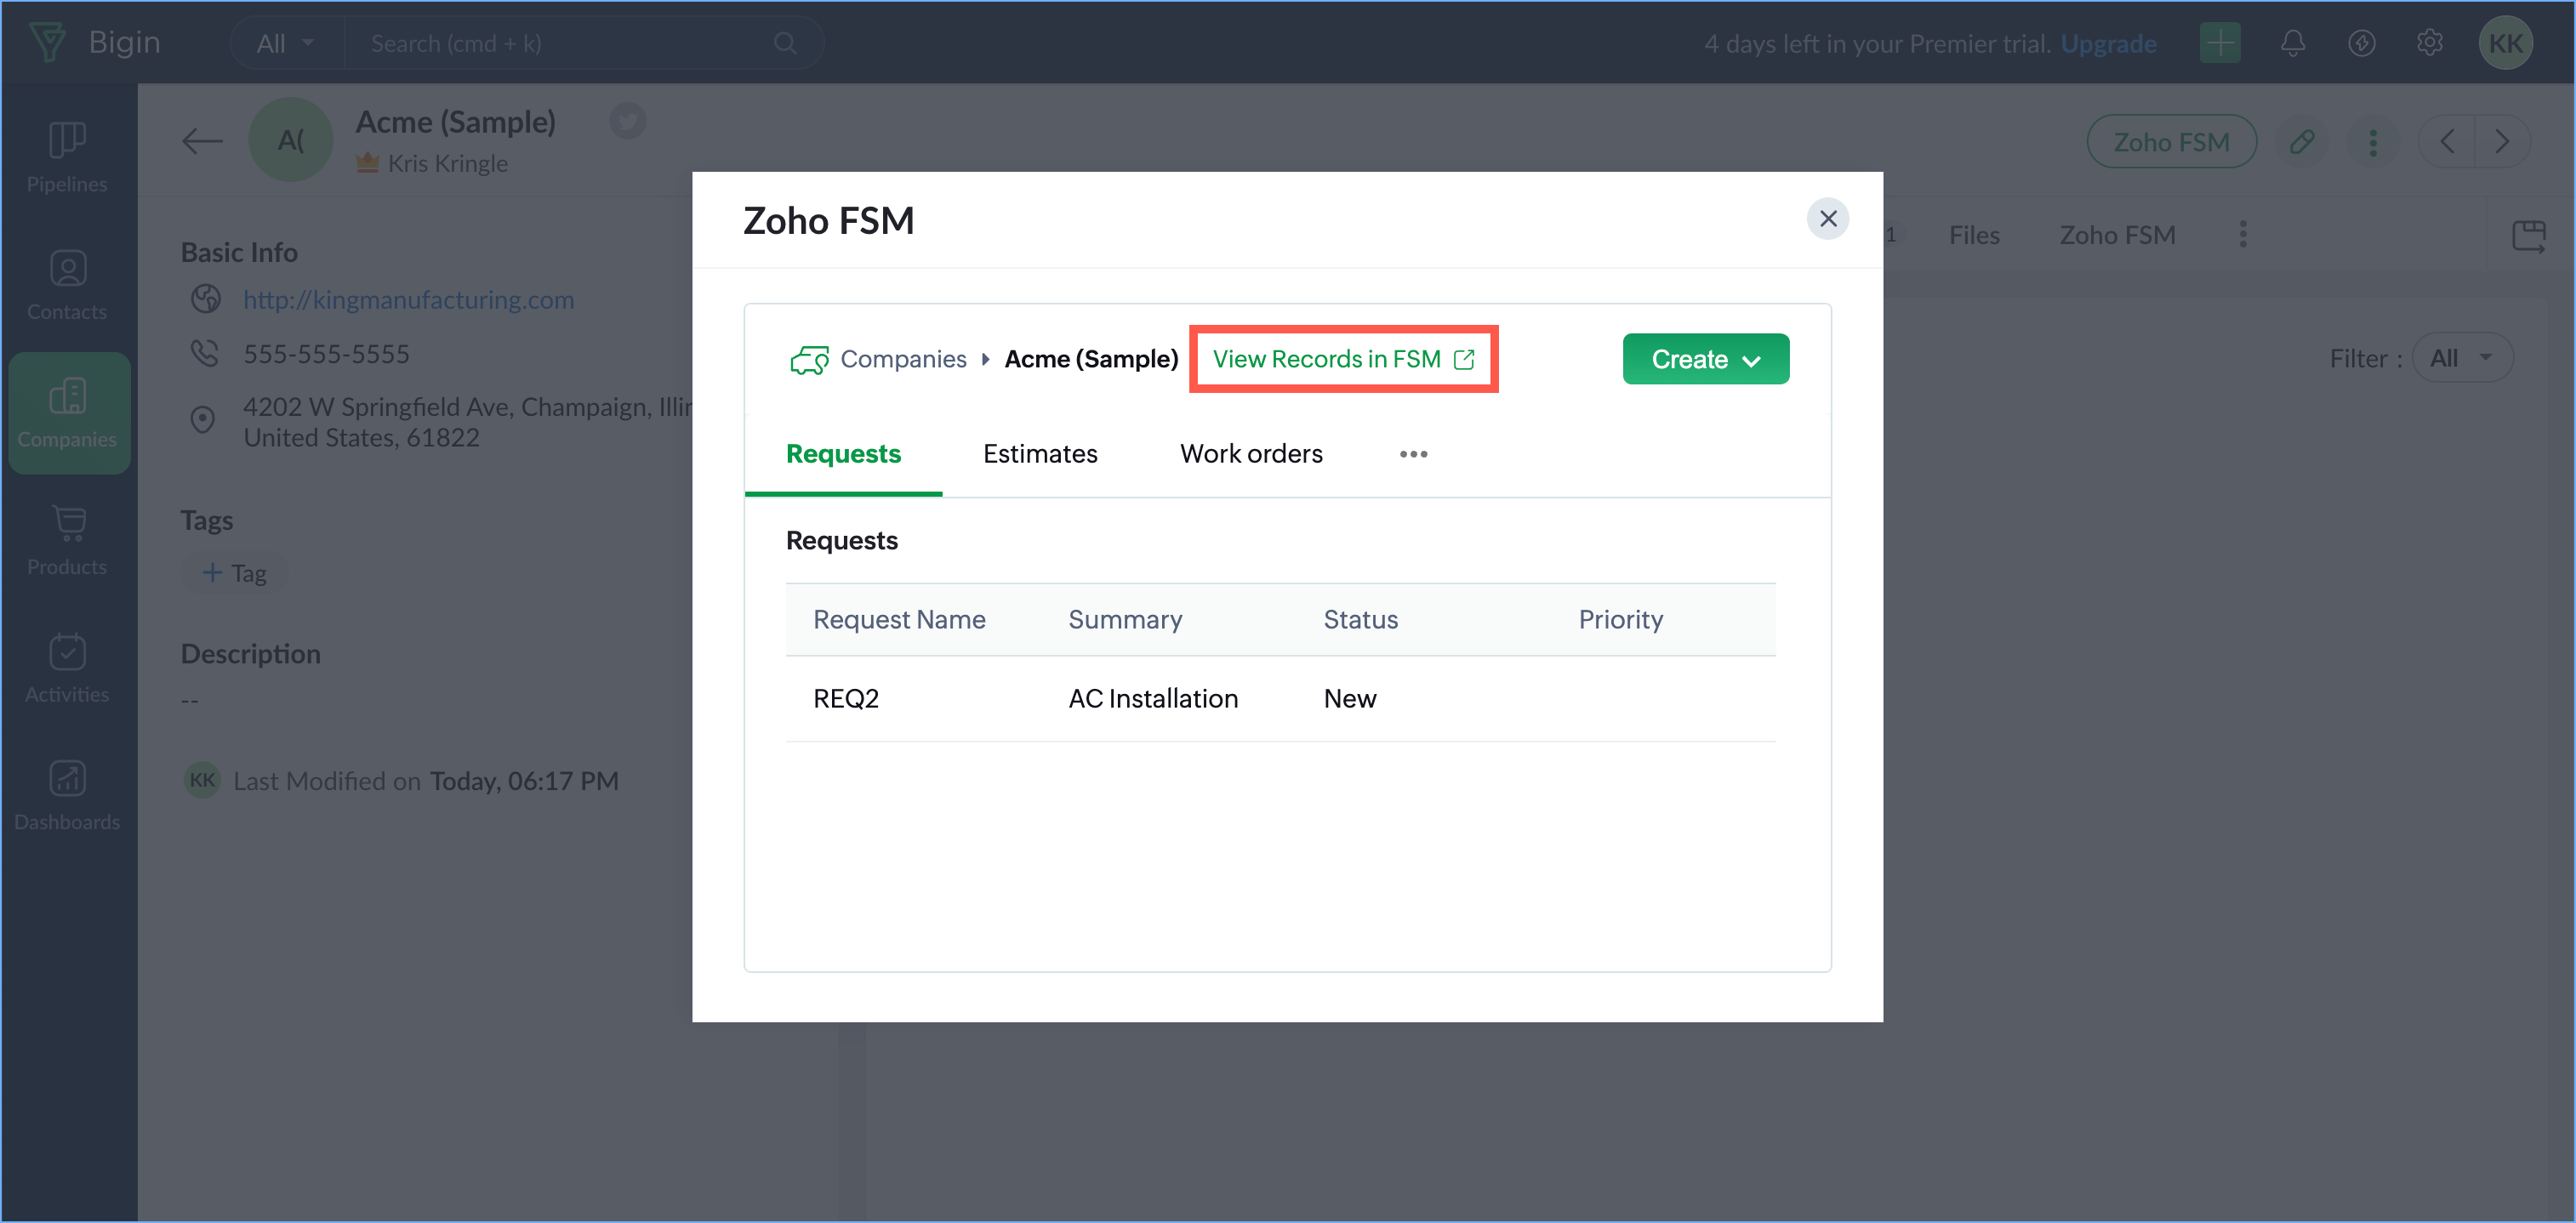Screen dimensions: 2576x1223
Task: Click the location pin icon next to the address
Action: coord(203,419)
